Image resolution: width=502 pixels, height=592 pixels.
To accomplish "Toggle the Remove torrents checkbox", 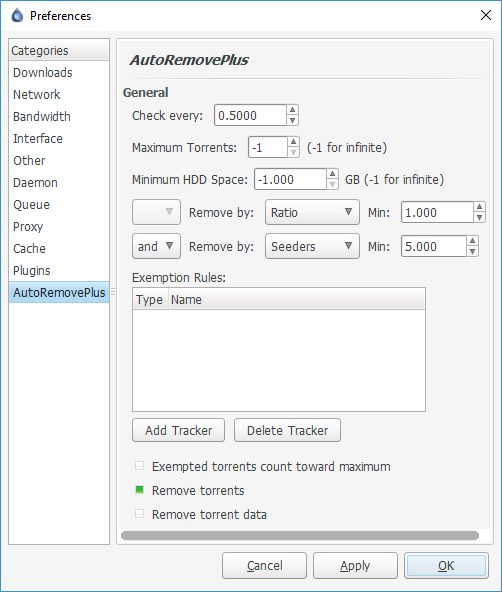I will (x=139, y=490).
